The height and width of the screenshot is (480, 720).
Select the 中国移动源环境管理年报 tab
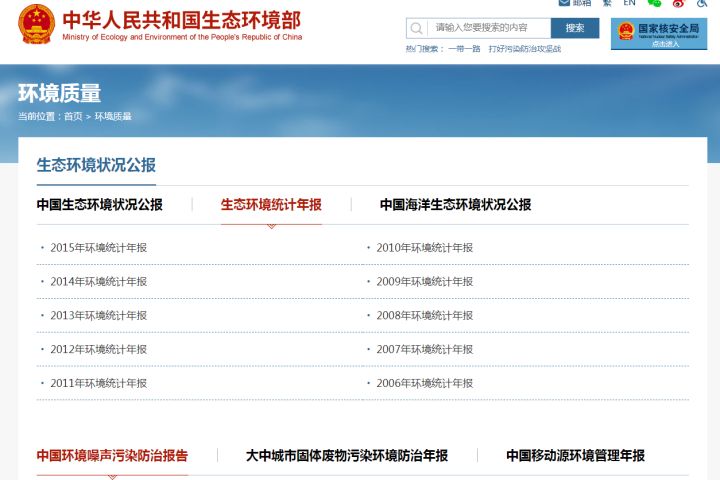pyautogui.click(x=575, y=456)
